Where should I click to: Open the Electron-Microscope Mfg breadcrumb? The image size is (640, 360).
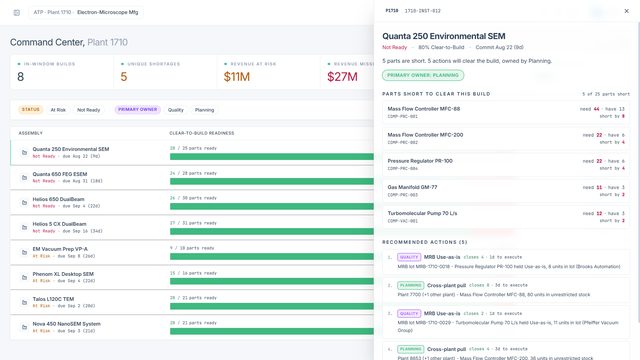tap(107, 12)
